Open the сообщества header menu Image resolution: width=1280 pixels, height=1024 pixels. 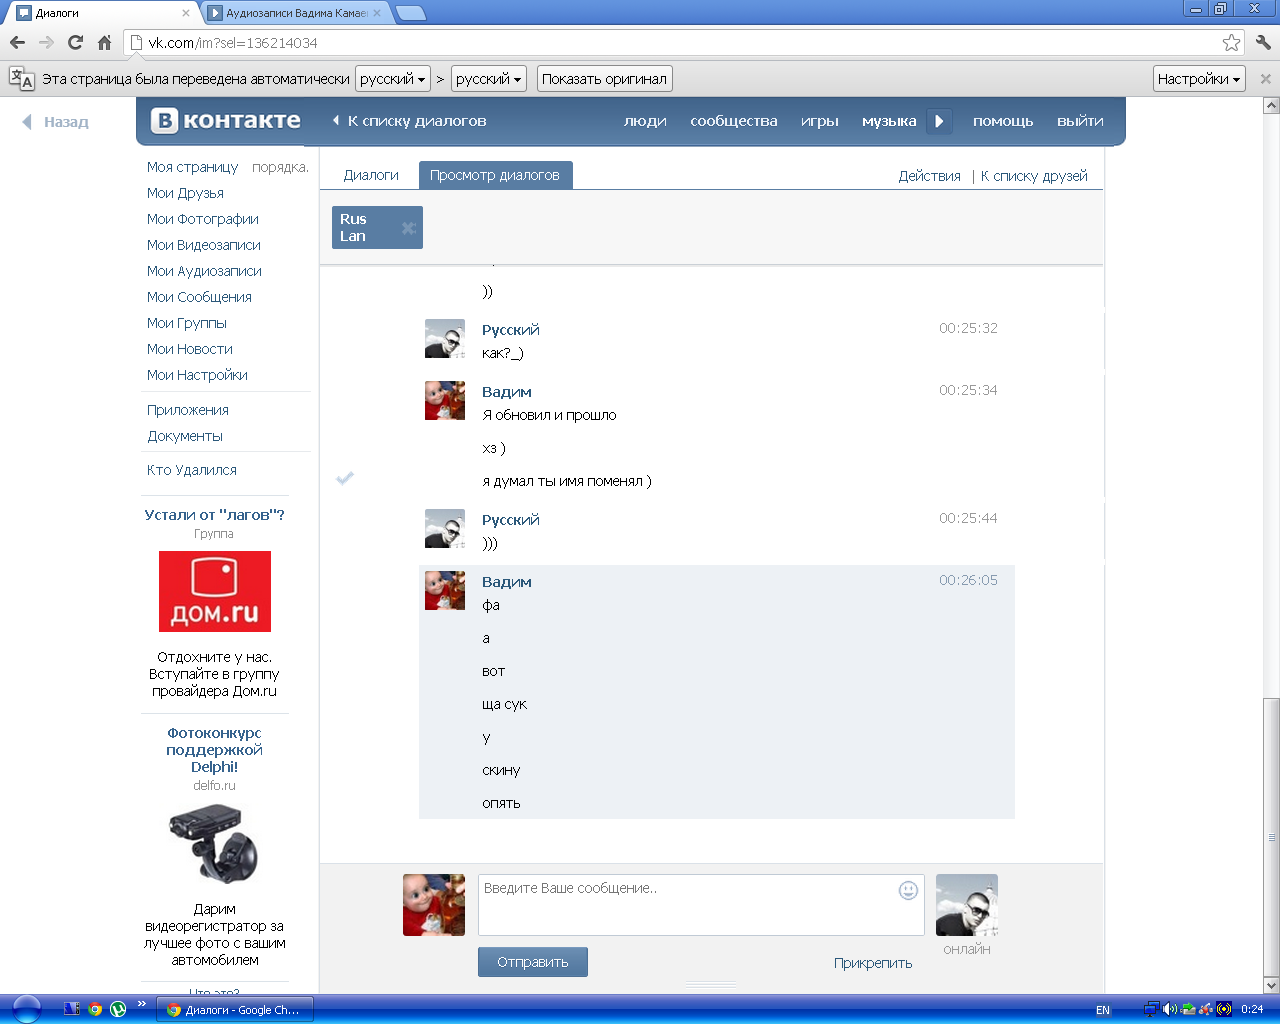(x=734, y=121)
